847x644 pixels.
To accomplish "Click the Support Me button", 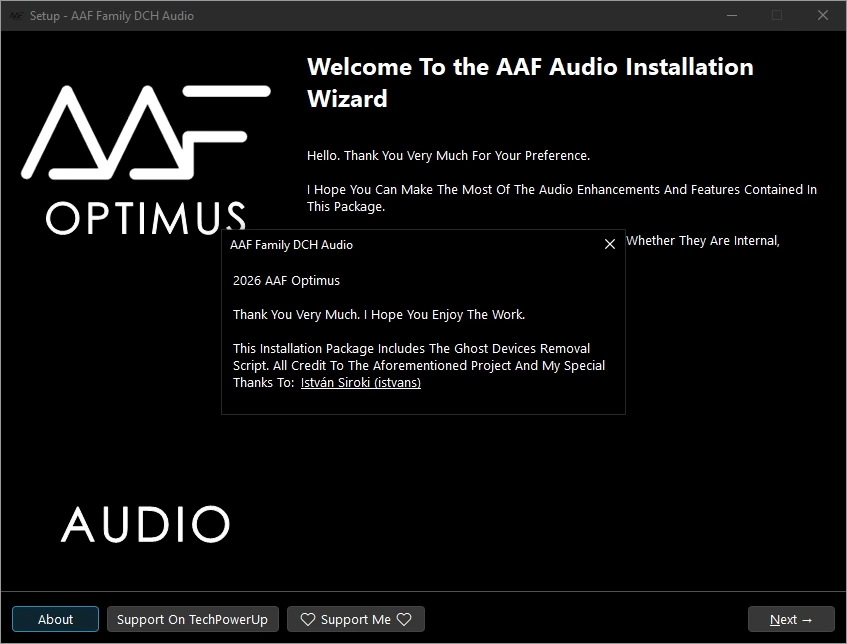I will pyautogui.click(x=355, y=619).
